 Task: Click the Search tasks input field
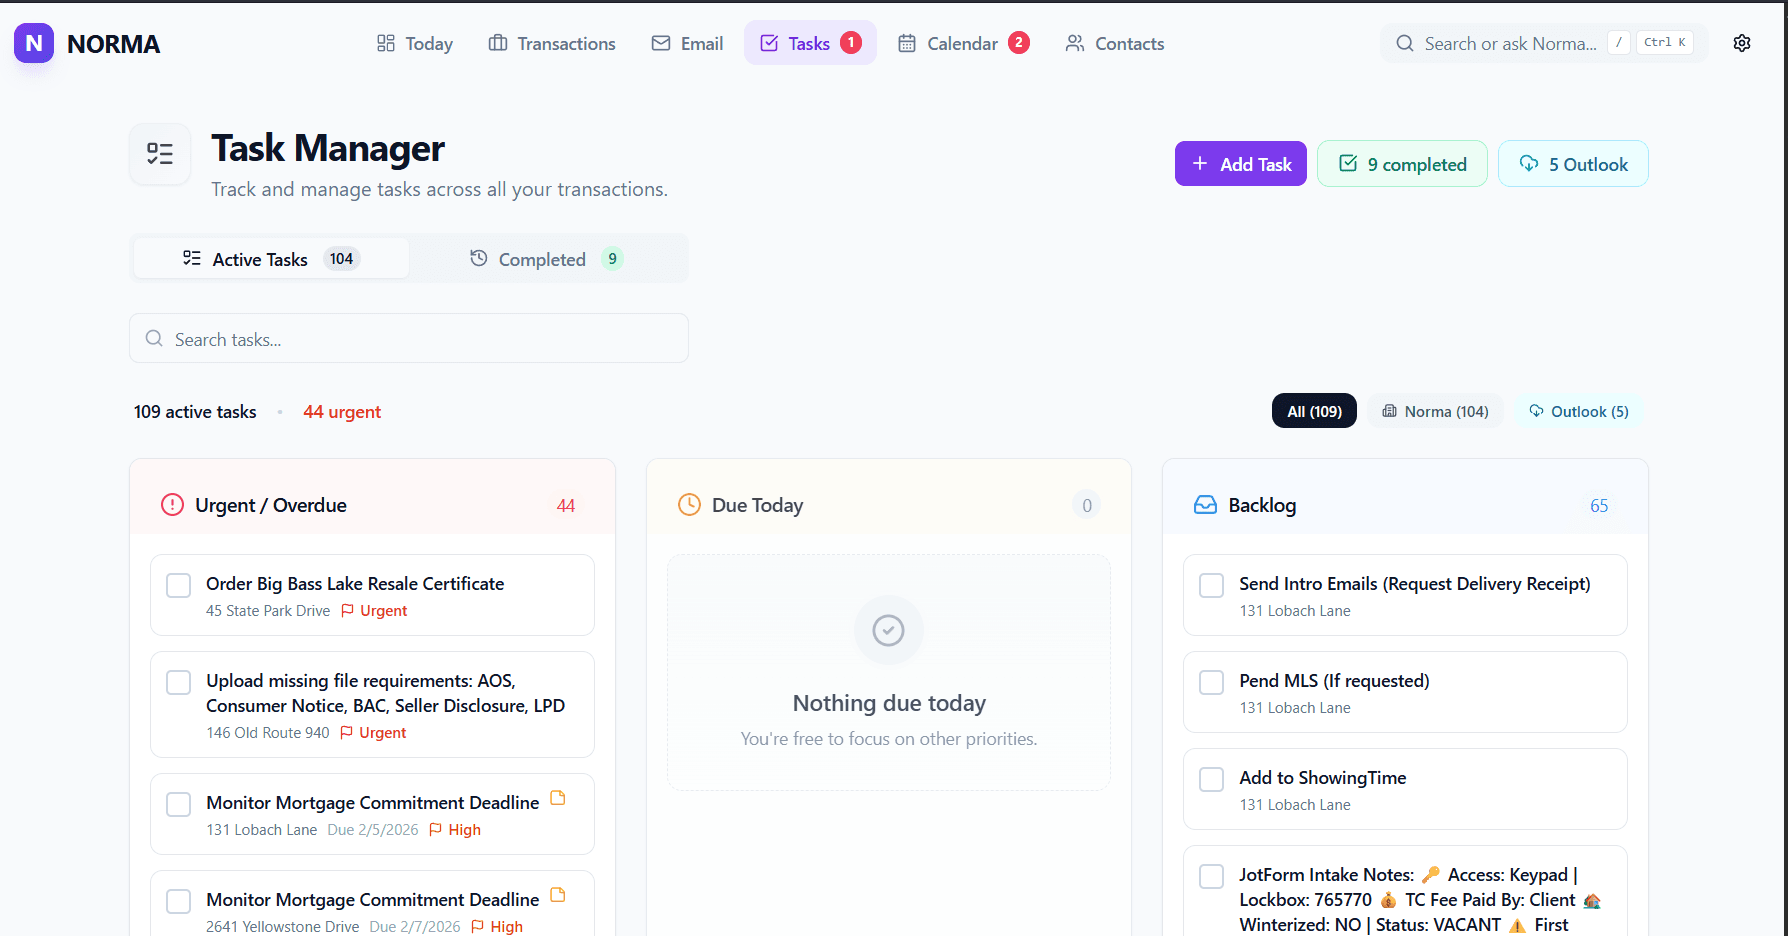pyautogui.click(x=408, y=338)
